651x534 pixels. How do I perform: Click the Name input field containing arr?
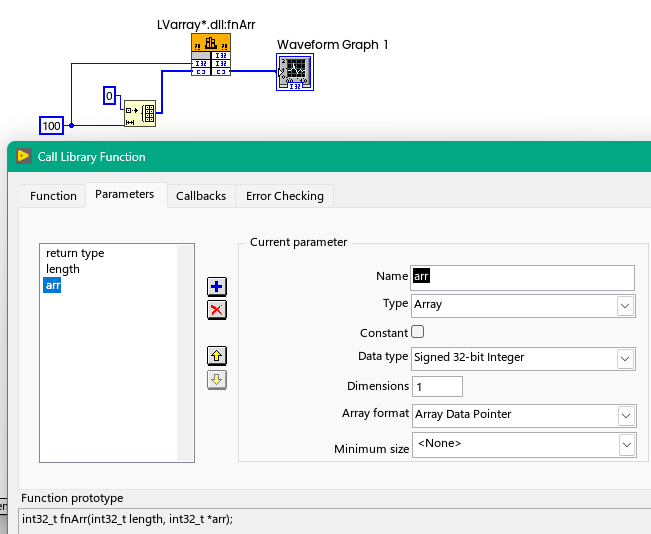pyautogui.click(x=522, y=277)
